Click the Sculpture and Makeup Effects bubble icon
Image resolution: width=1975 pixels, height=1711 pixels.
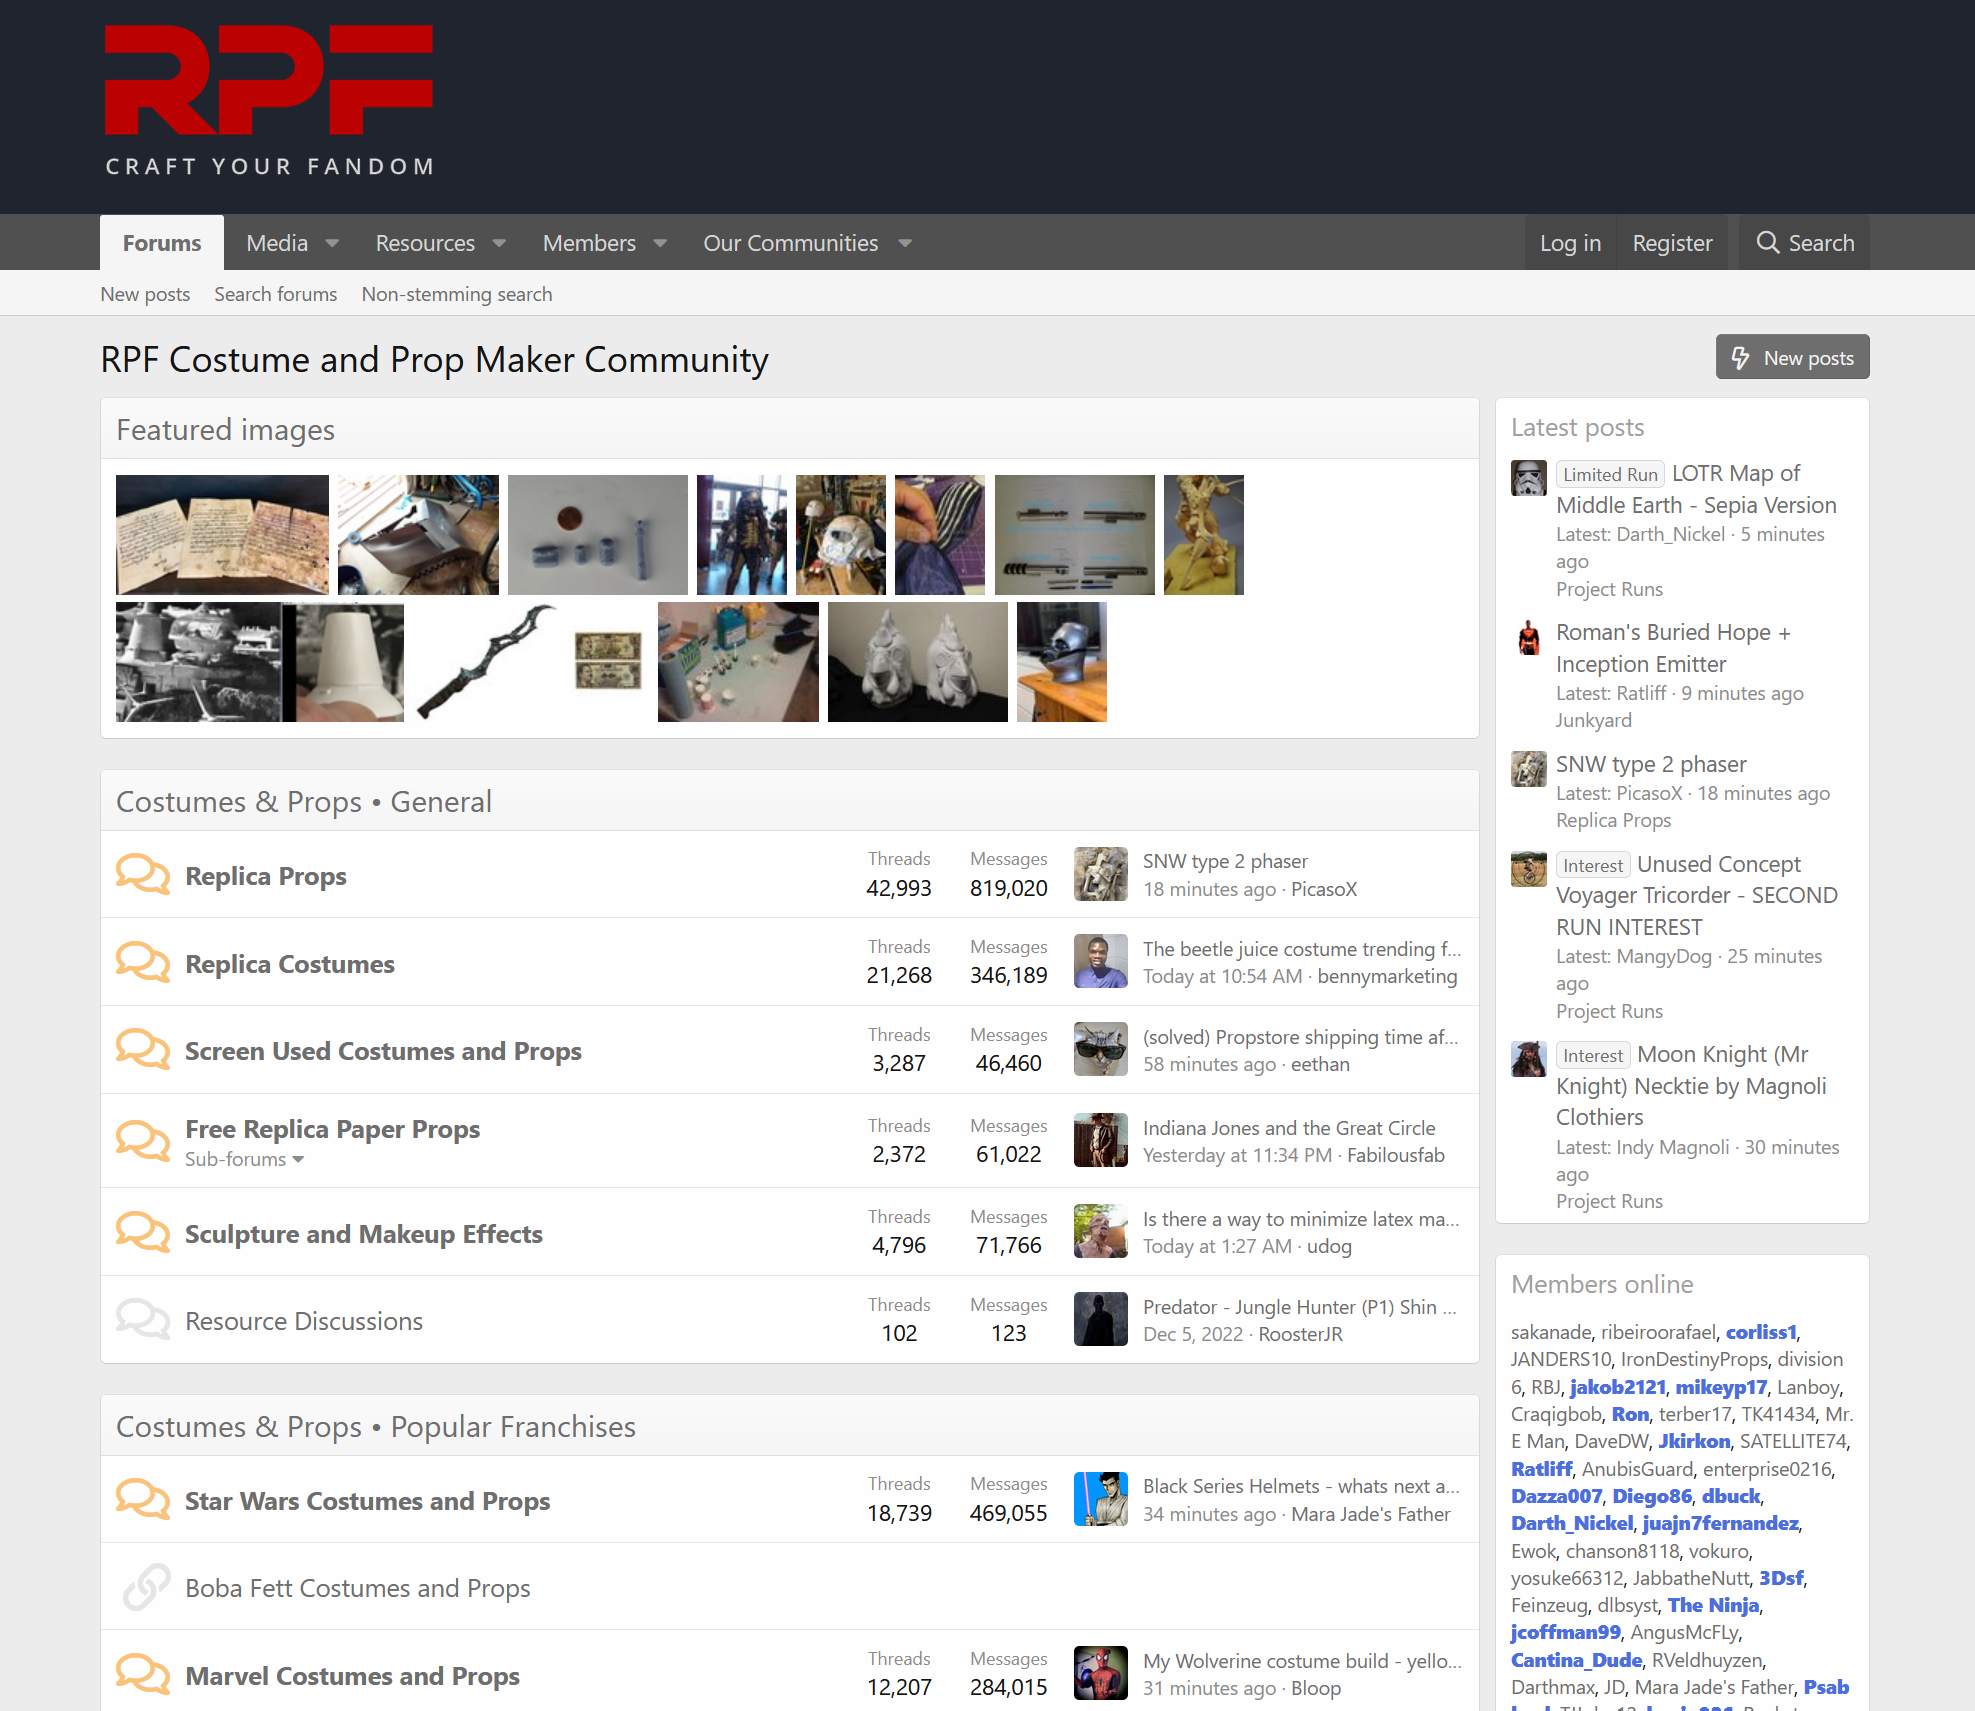pos(143,1233)
